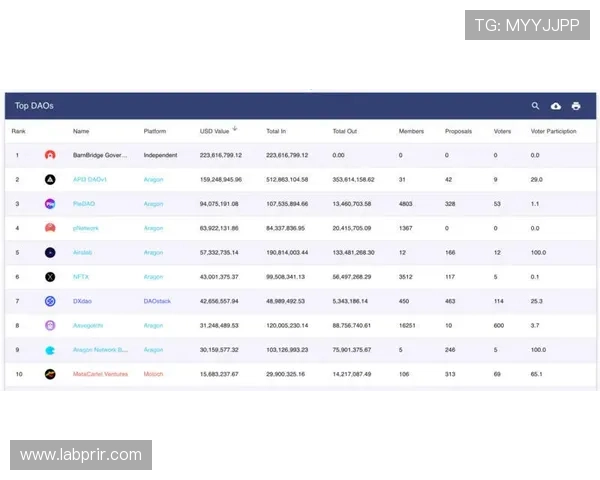The height and width of the screenshot is (480, 600).
Task: Sort table by Members column header
Action: 411,131
